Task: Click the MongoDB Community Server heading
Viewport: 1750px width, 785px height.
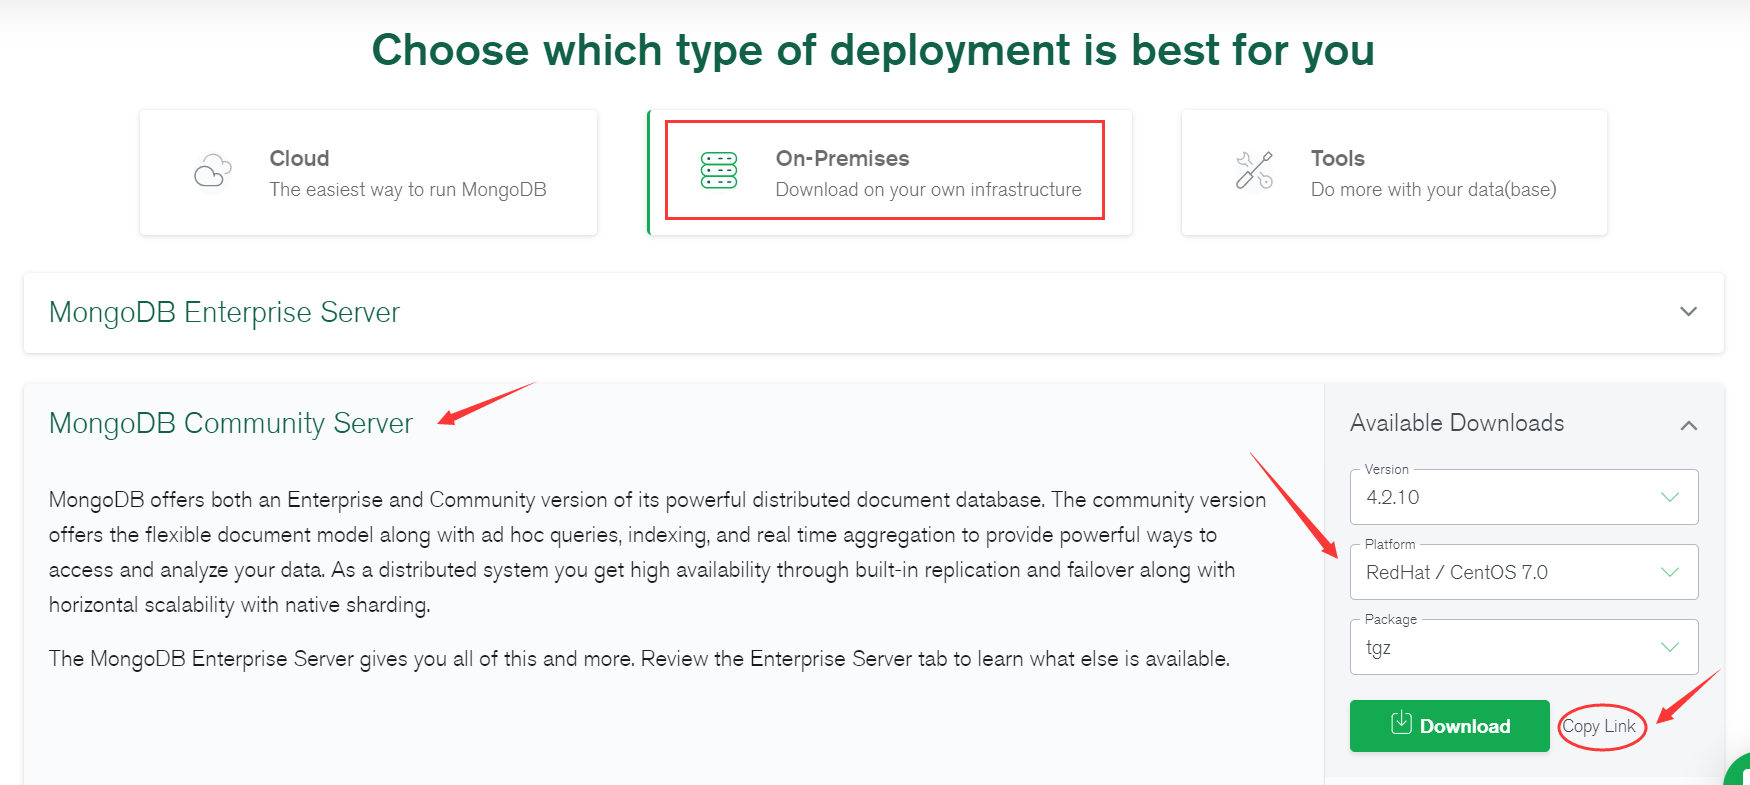Action: 230,424
